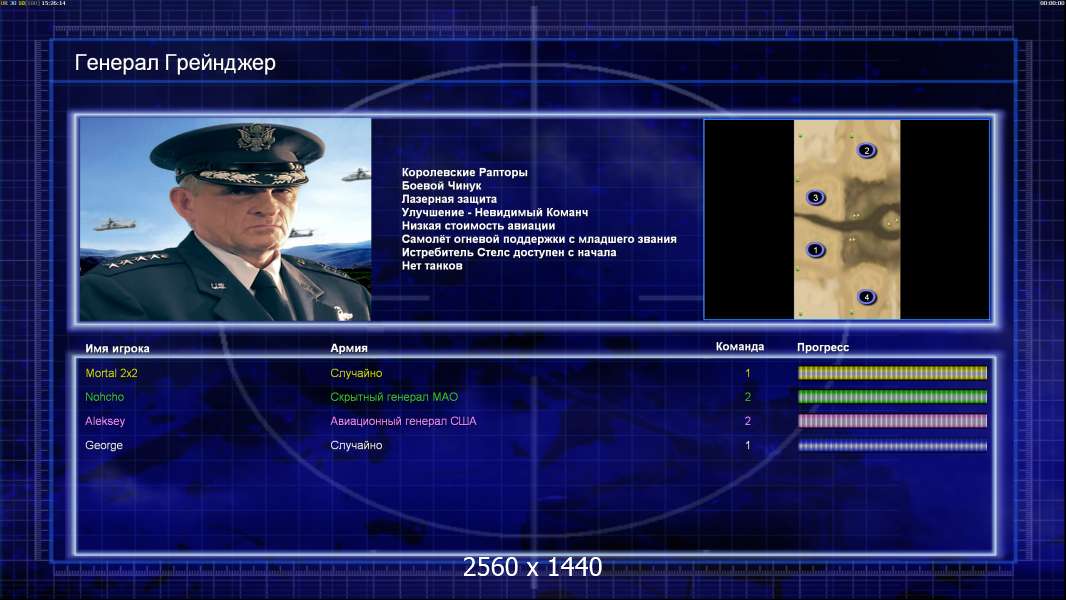Click Mortal 2x2 yellow progress bar

tap(892, 372)
